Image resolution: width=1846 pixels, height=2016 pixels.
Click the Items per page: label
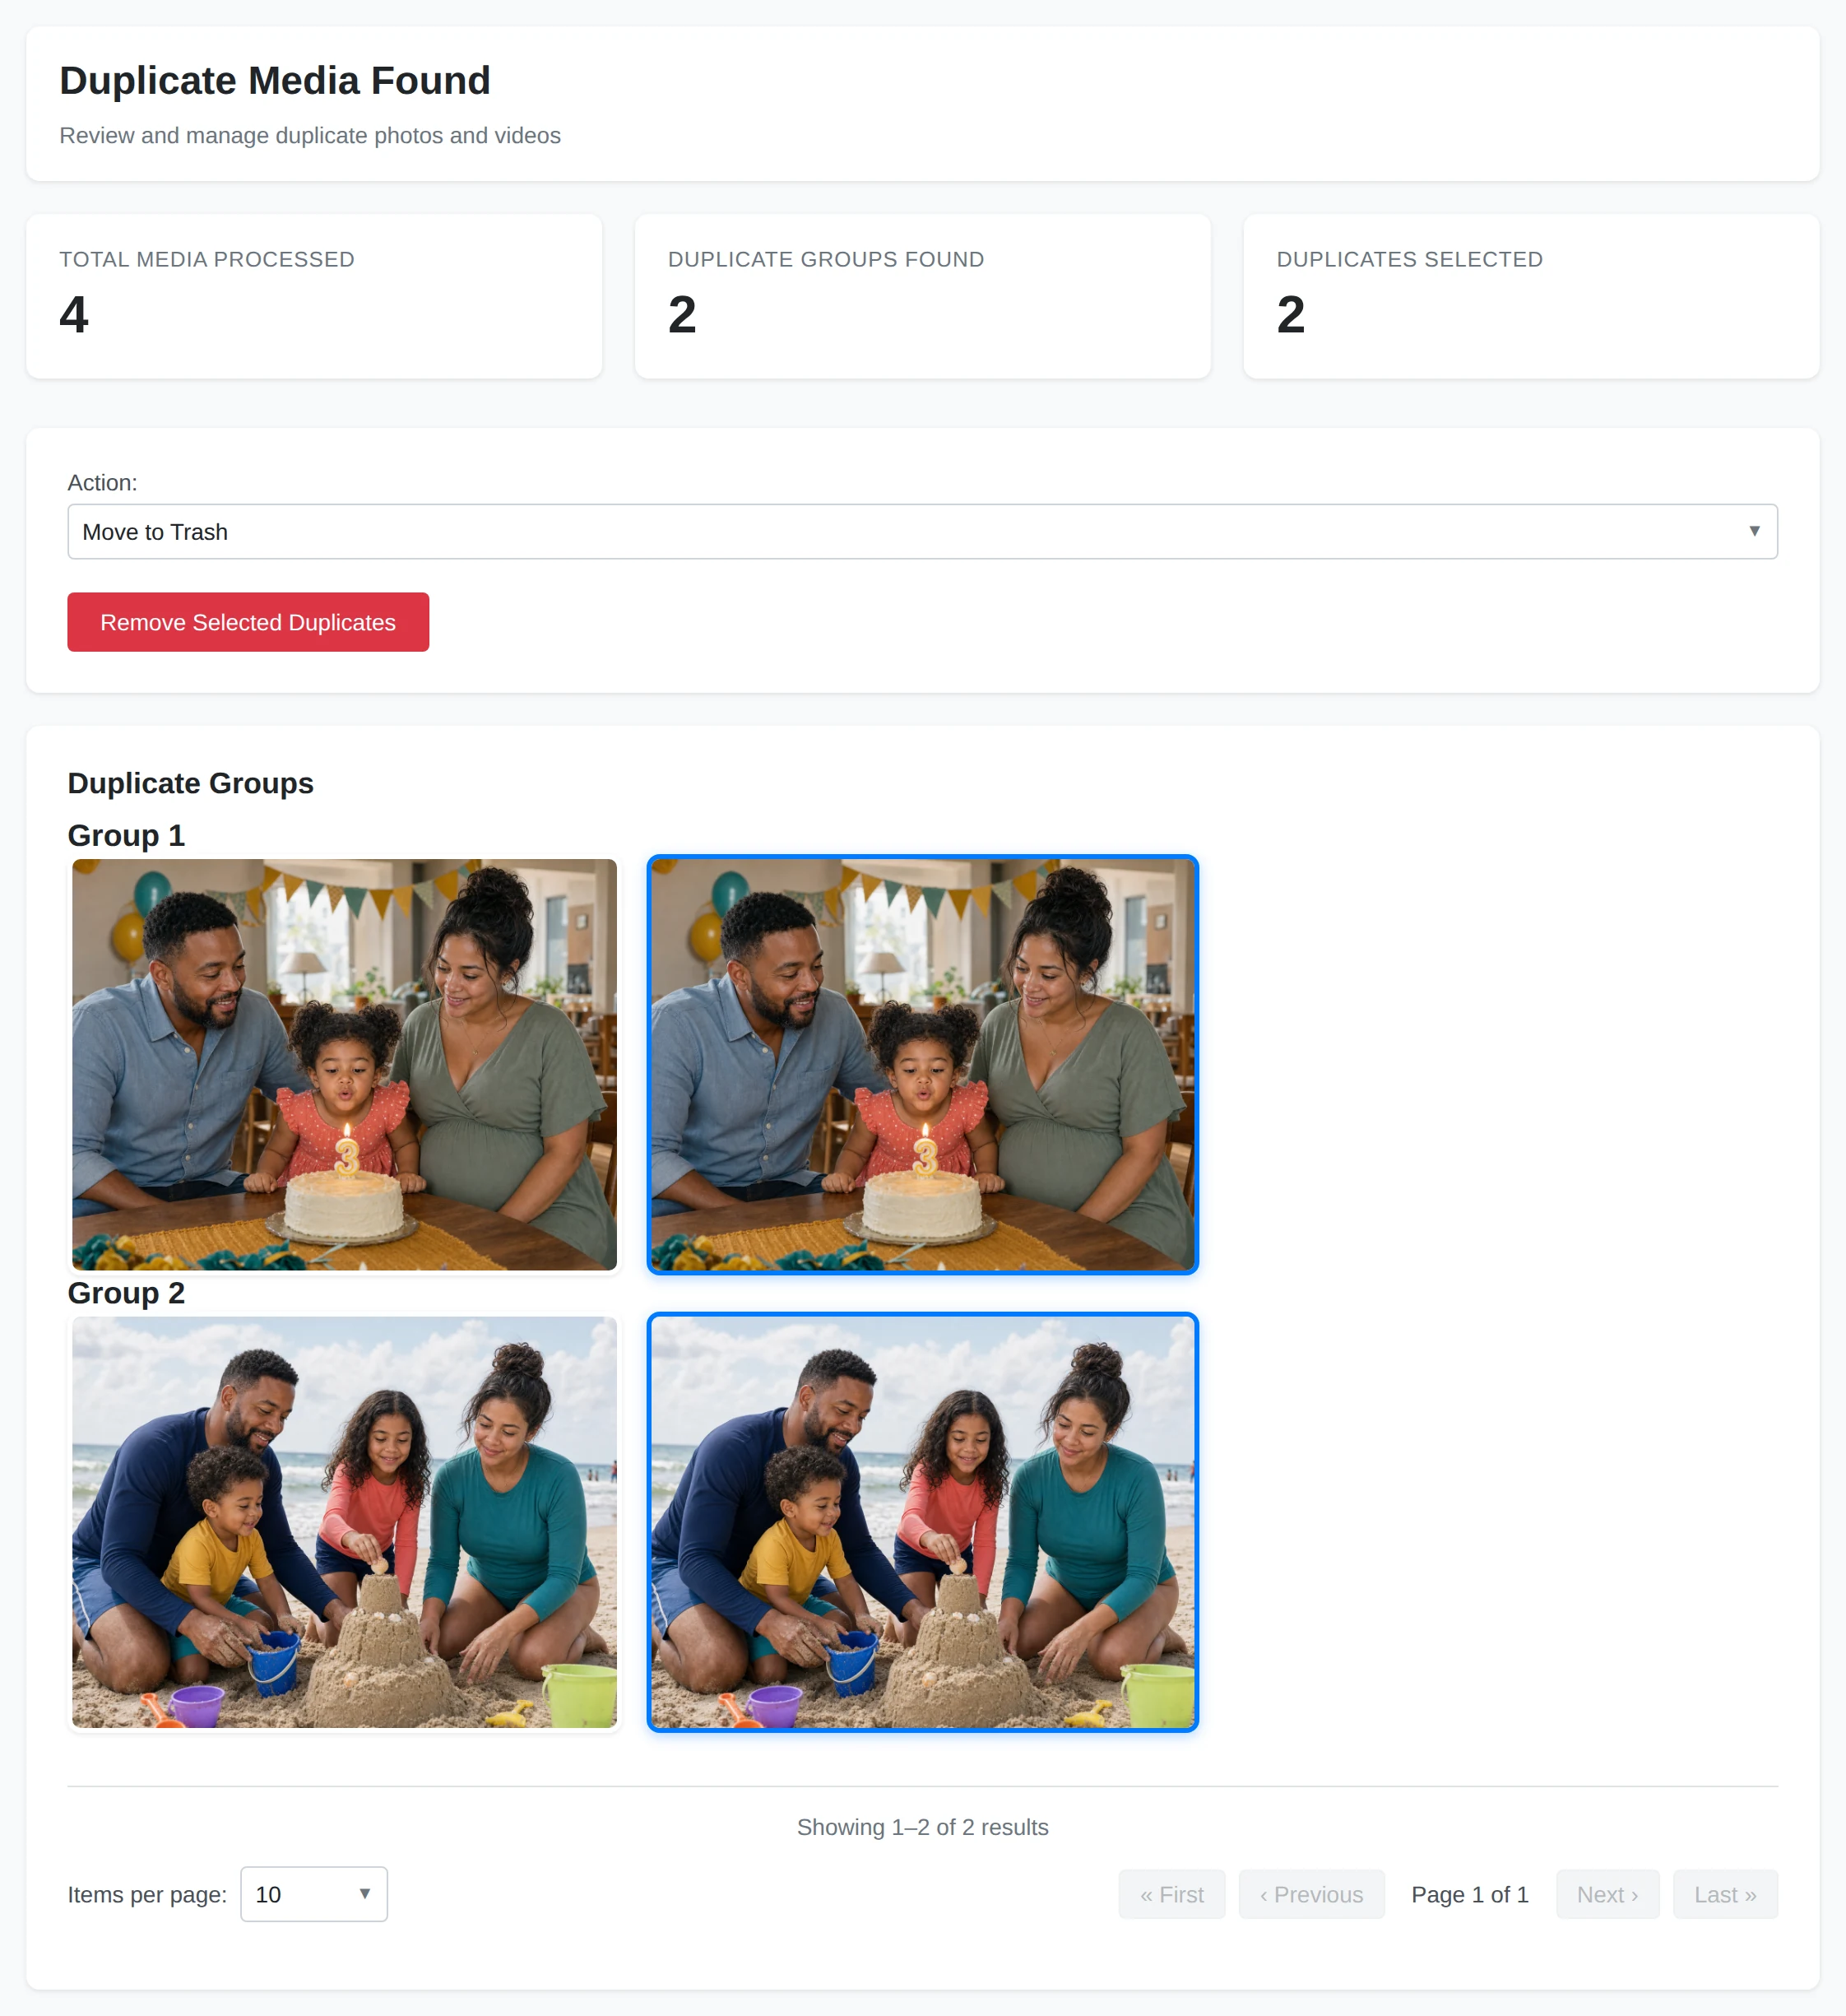[147, 1894]
